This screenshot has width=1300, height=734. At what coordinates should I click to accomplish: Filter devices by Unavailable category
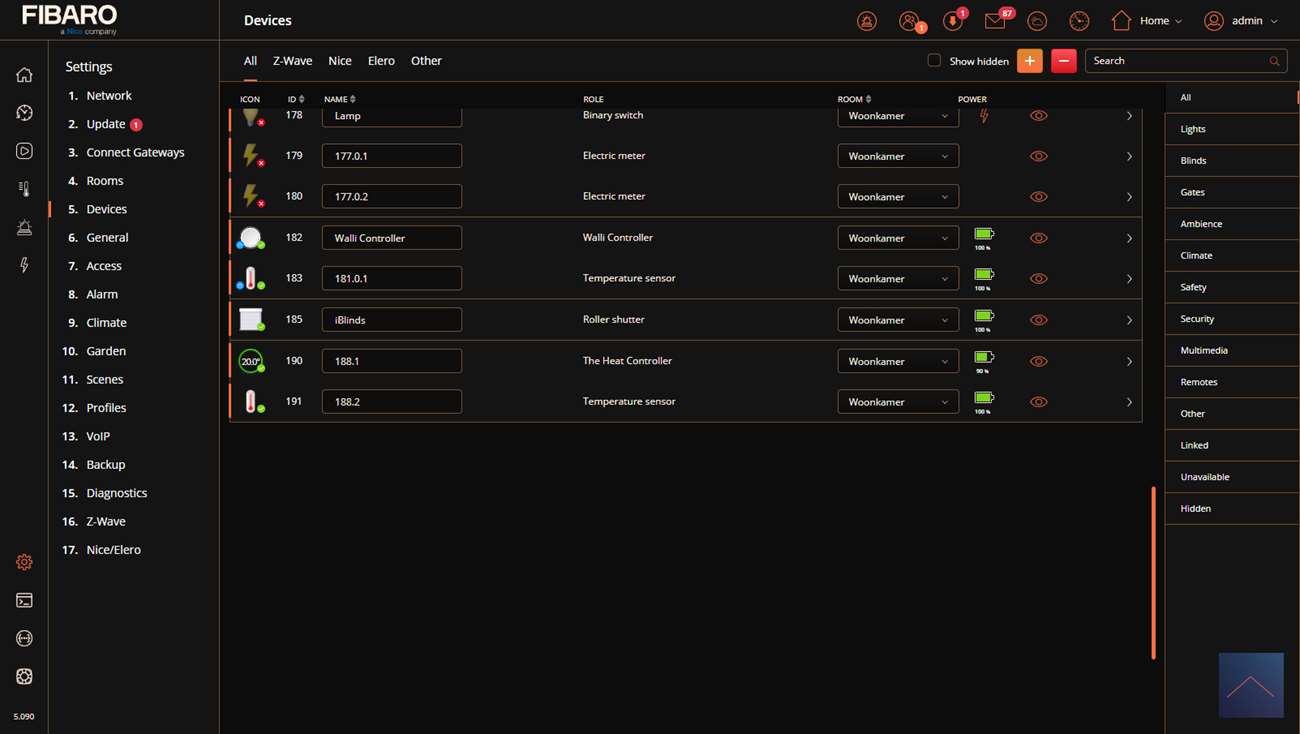pyautogui.click(x=1204, y=477)
